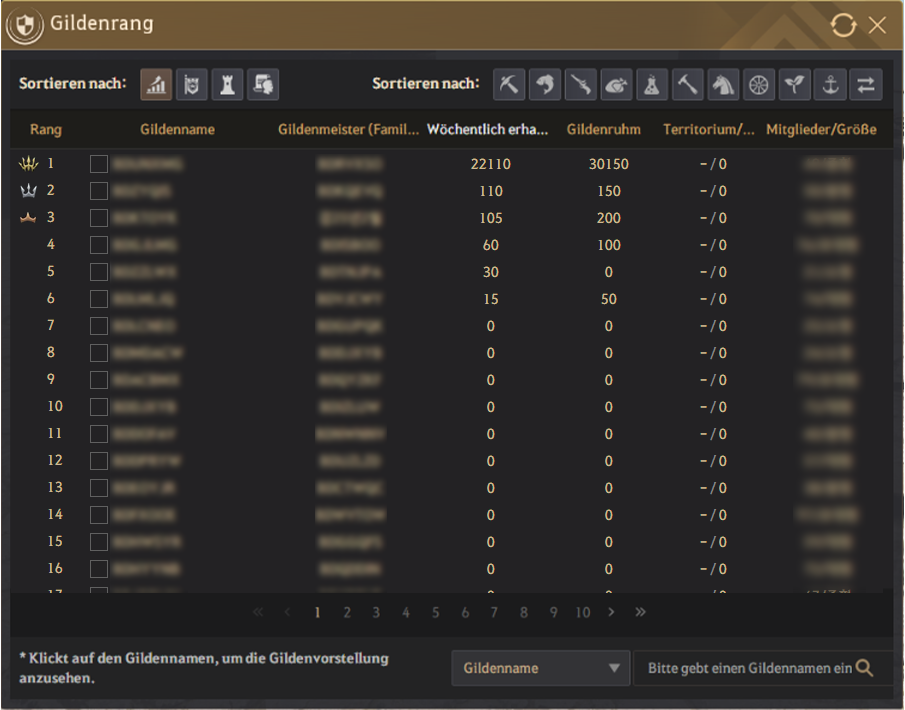The width and height of the screenshot is (905, 710).
Task: Open the Gildenname search type dropdown
Action: [540, 668]
